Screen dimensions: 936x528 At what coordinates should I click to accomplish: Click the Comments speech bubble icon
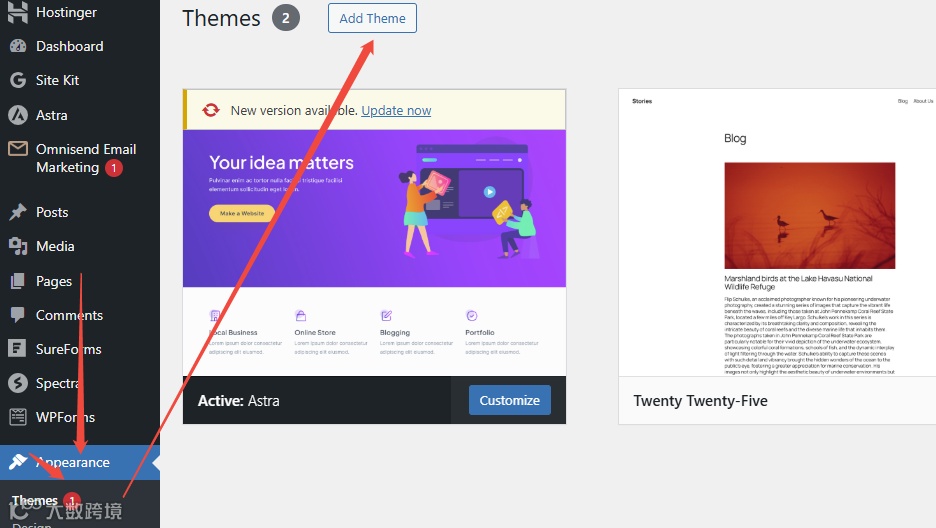click(x=18, y=314)
